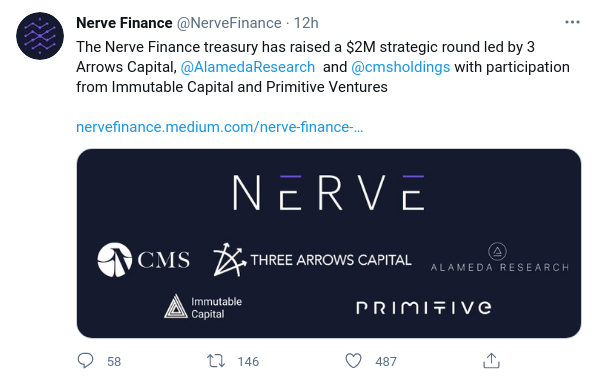
Task: Click the Nerve Finance display name
Action: point(124,23)
